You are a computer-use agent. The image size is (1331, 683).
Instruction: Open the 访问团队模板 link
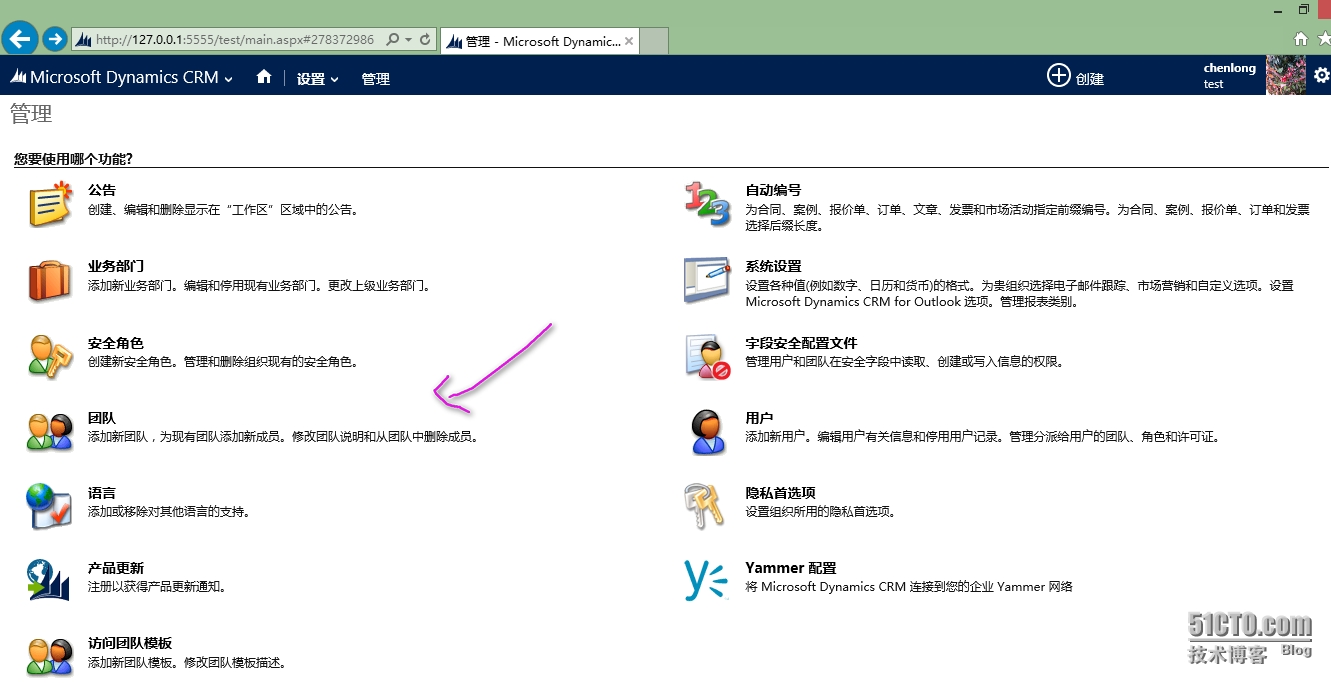pos(130,643)
